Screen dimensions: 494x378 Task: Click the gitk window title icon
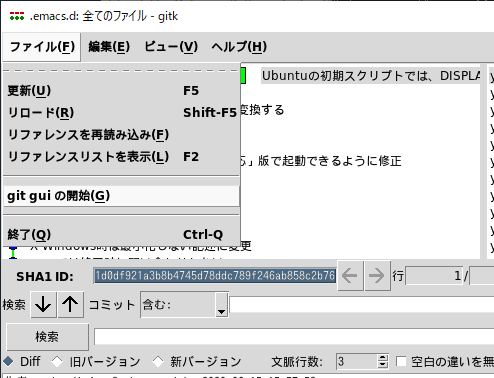click(17, 16)
